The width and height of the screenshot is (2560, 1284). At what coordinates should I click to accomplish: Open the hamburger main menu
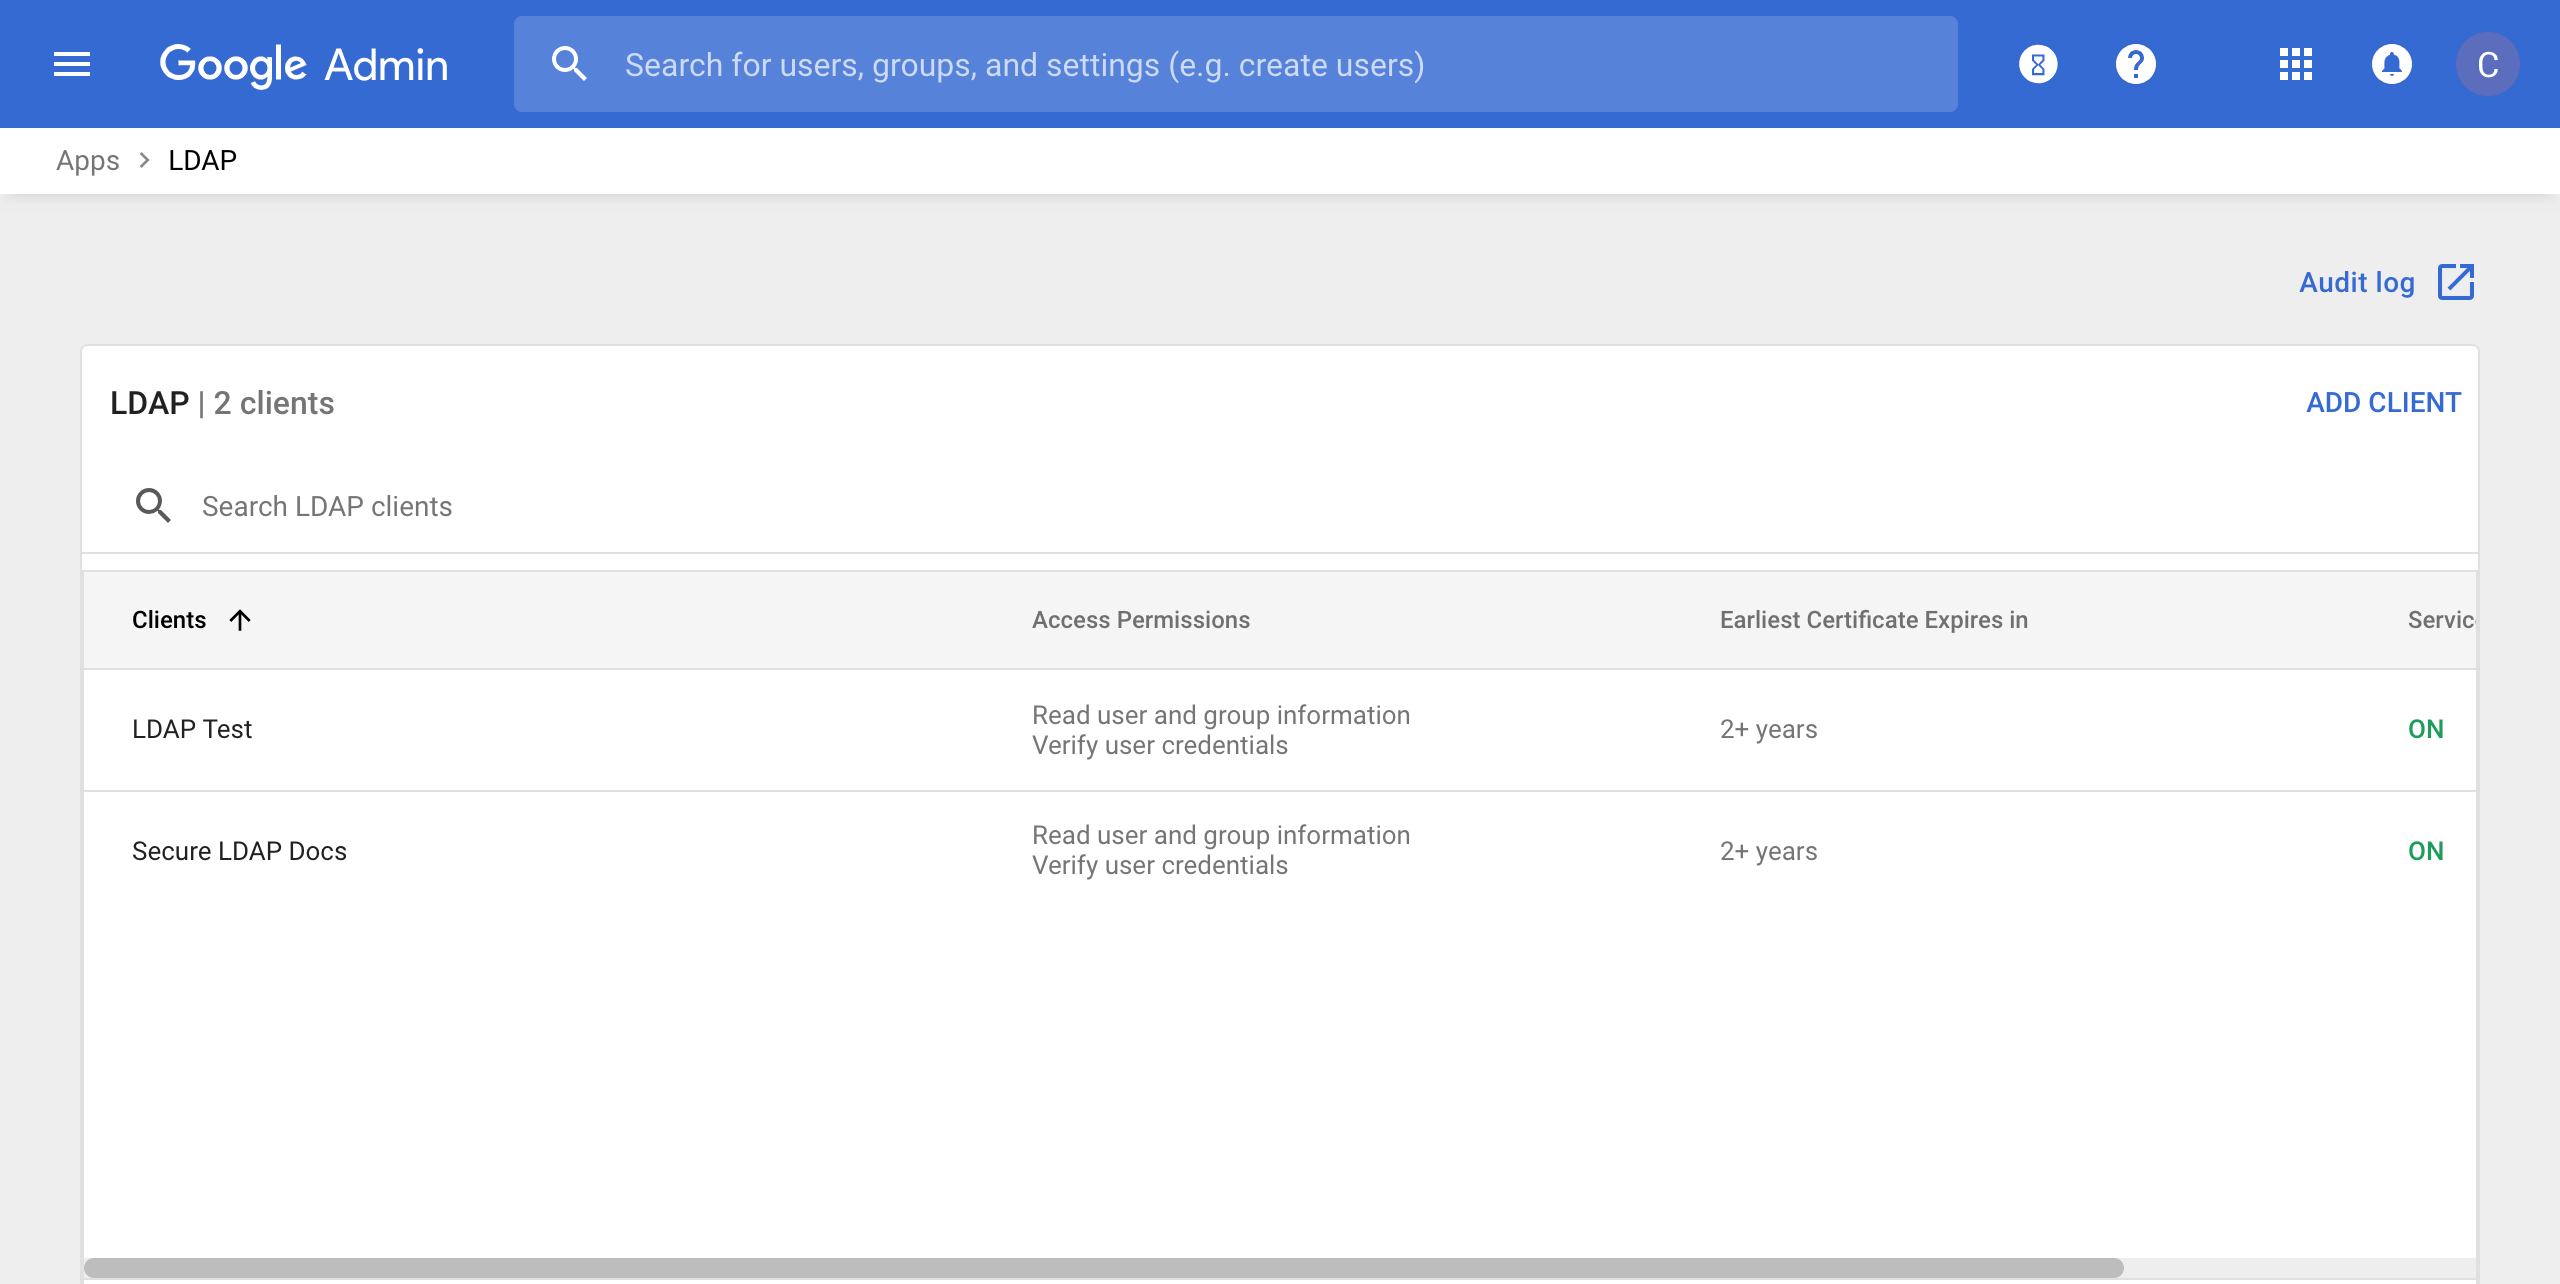[72, 64]
